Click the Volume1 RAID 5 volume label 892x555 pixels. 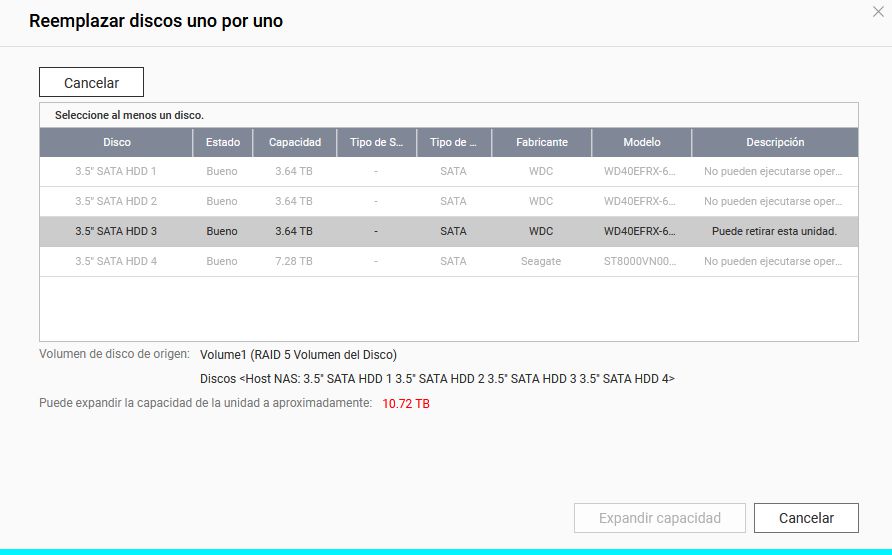click(298, 355)
